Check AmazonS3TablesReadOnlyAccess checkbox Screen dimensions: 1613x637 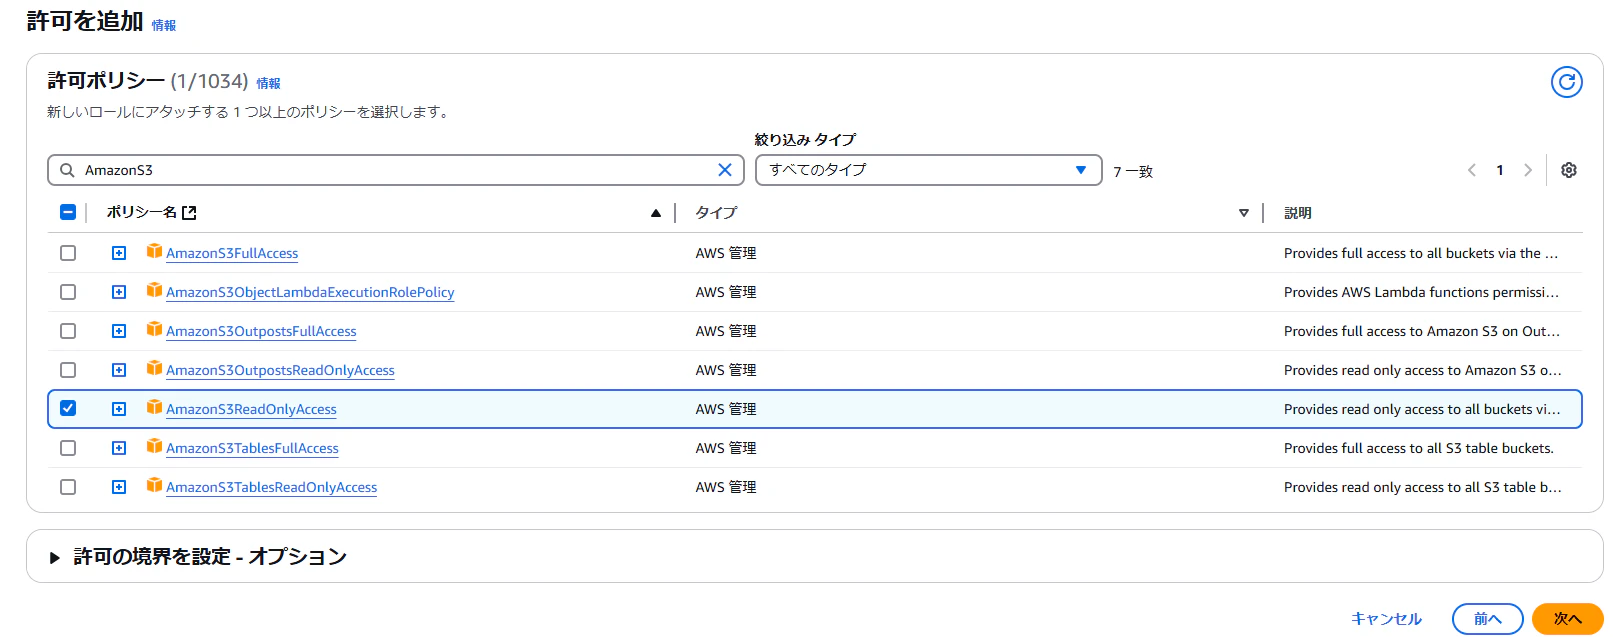(68, 487)
